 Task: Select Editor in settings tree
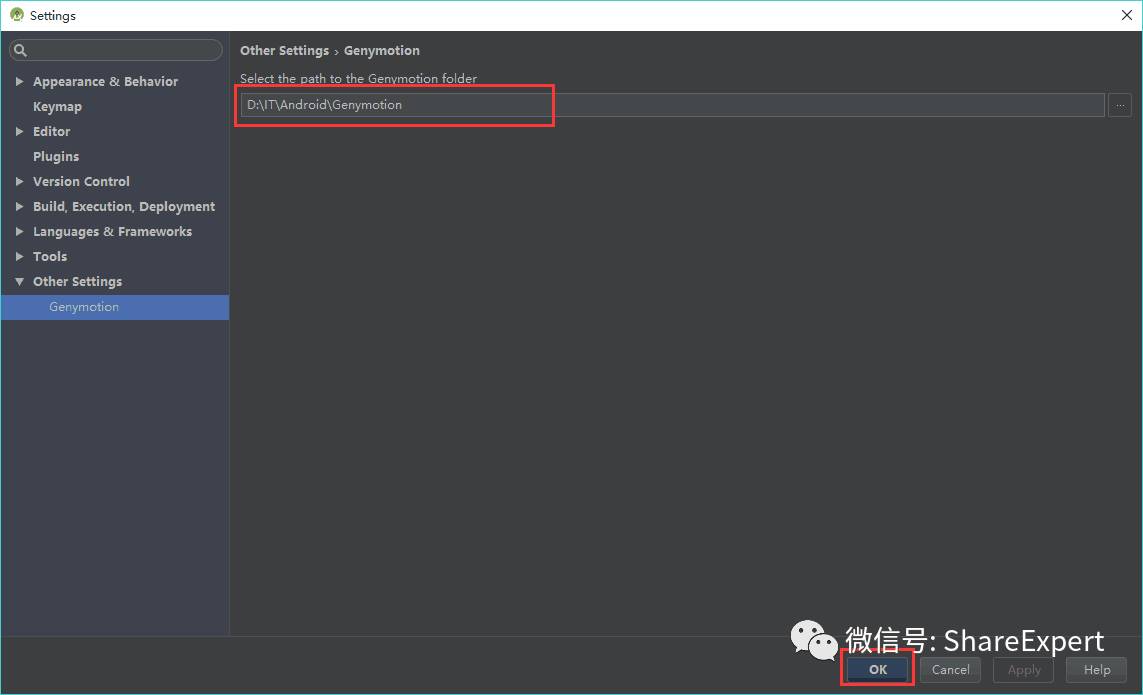(51, 131)
